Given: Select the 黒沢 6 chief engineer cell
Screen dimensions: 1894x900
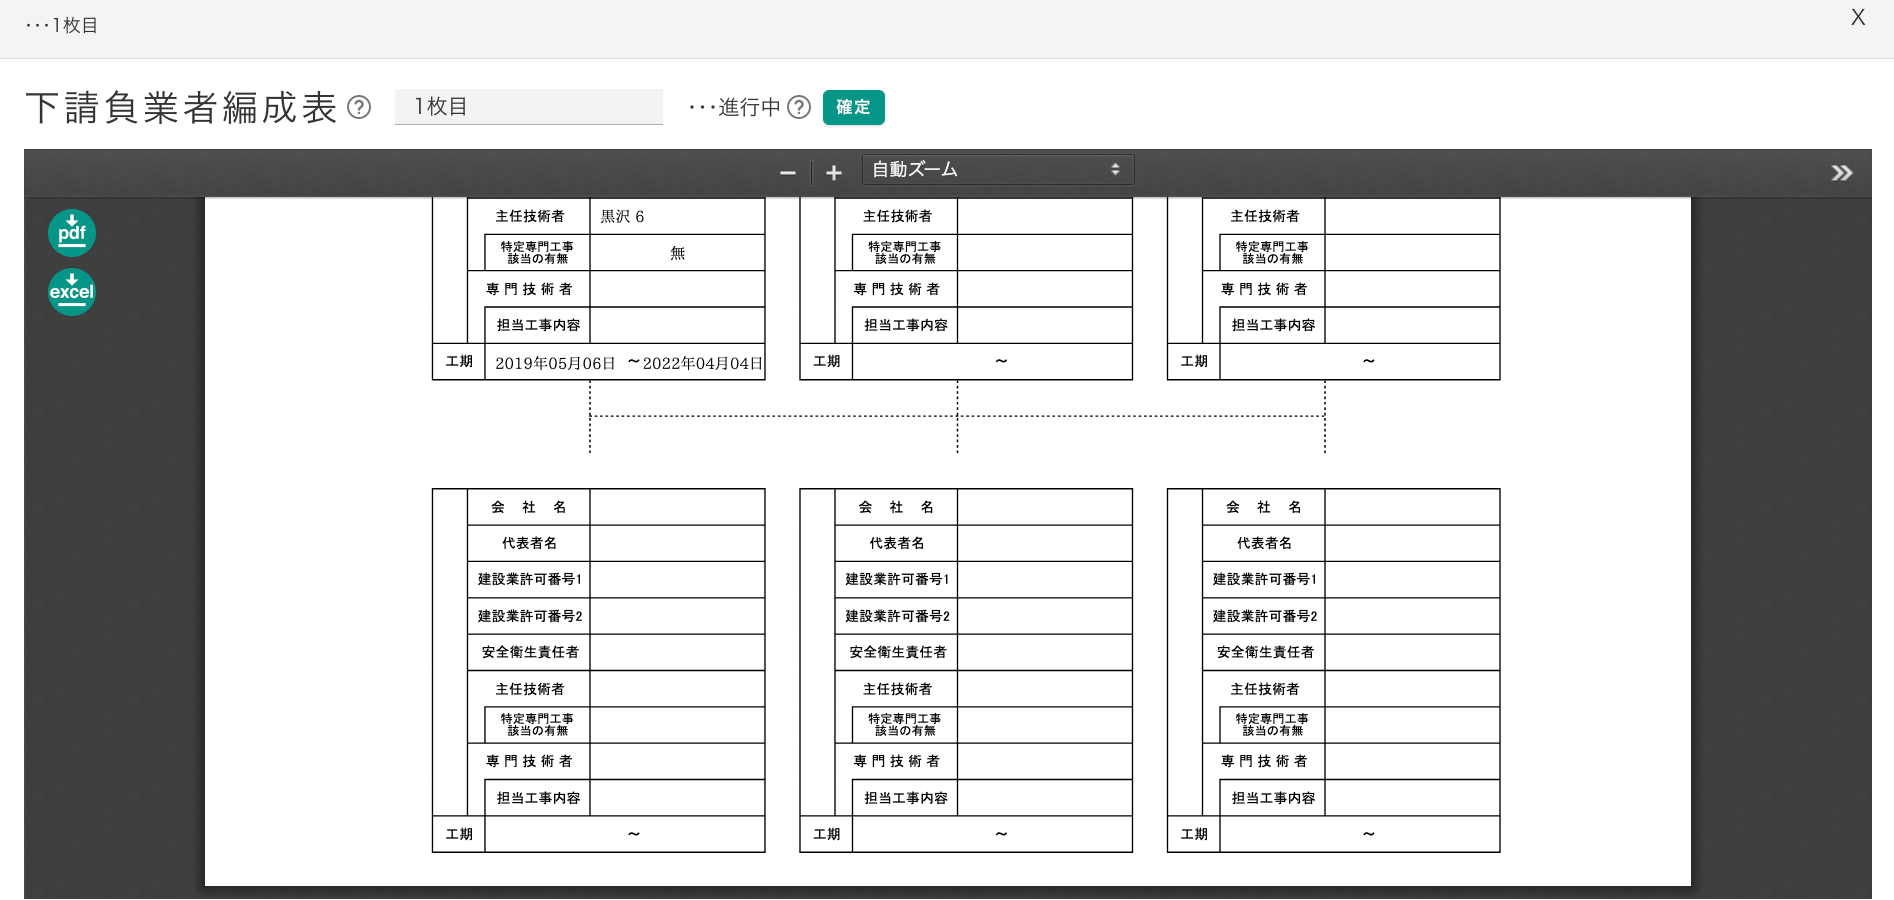Looking at the screenshot, I should pos(622,216).
